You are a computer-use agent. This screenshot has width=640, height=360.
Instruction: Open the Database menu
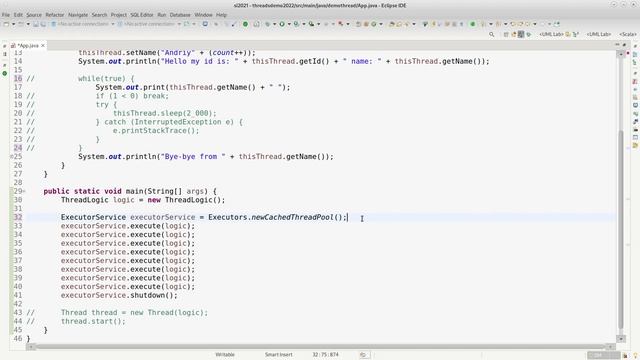click(180, 15)
